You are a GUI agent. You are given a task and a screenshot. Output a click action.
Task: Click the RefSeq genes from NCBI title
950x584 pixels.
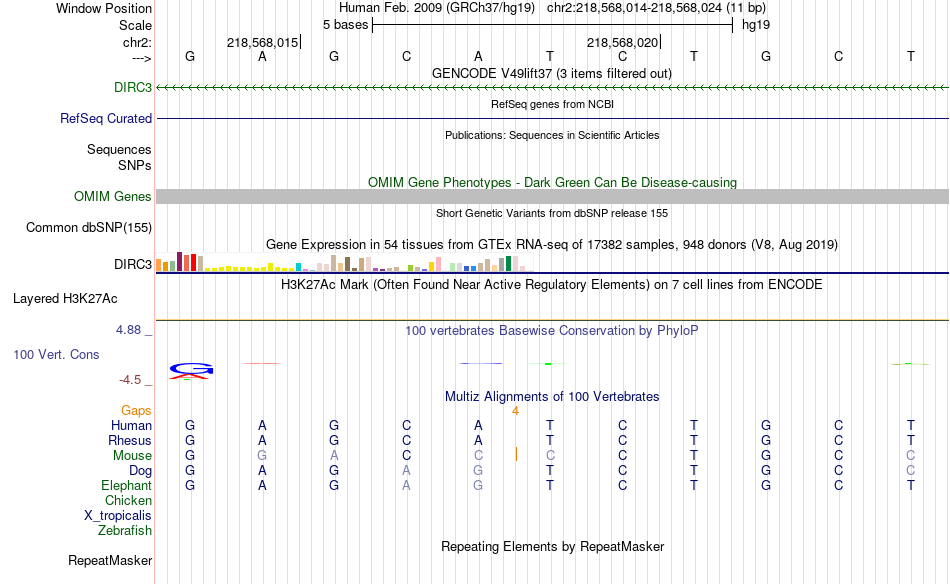click(552, 104)
